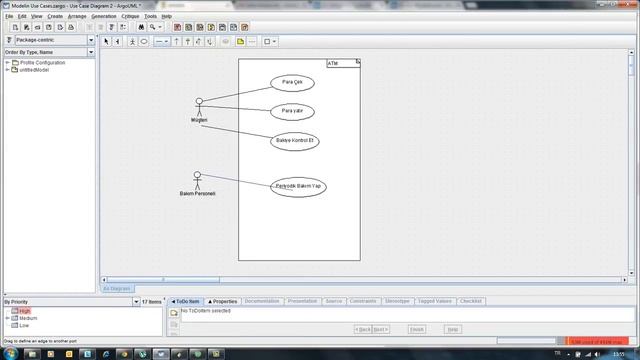The width and height of the screenshot is (640, 360).
Task: Select the arrow Select tool
Action: (x=106, y=42)
